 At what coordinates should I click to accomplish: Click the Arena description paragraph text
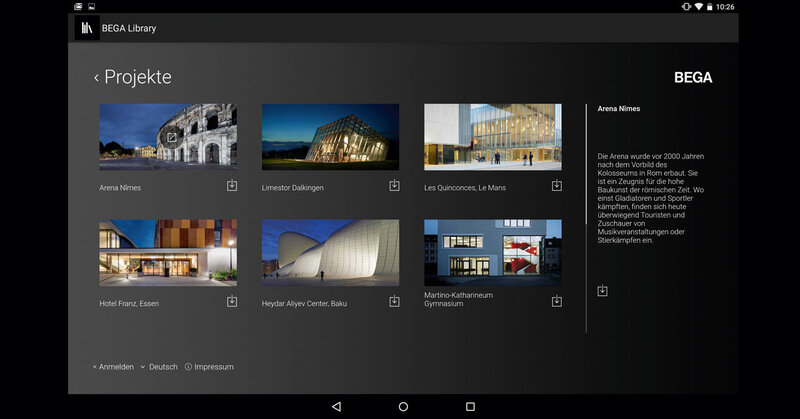click(651, 198)
